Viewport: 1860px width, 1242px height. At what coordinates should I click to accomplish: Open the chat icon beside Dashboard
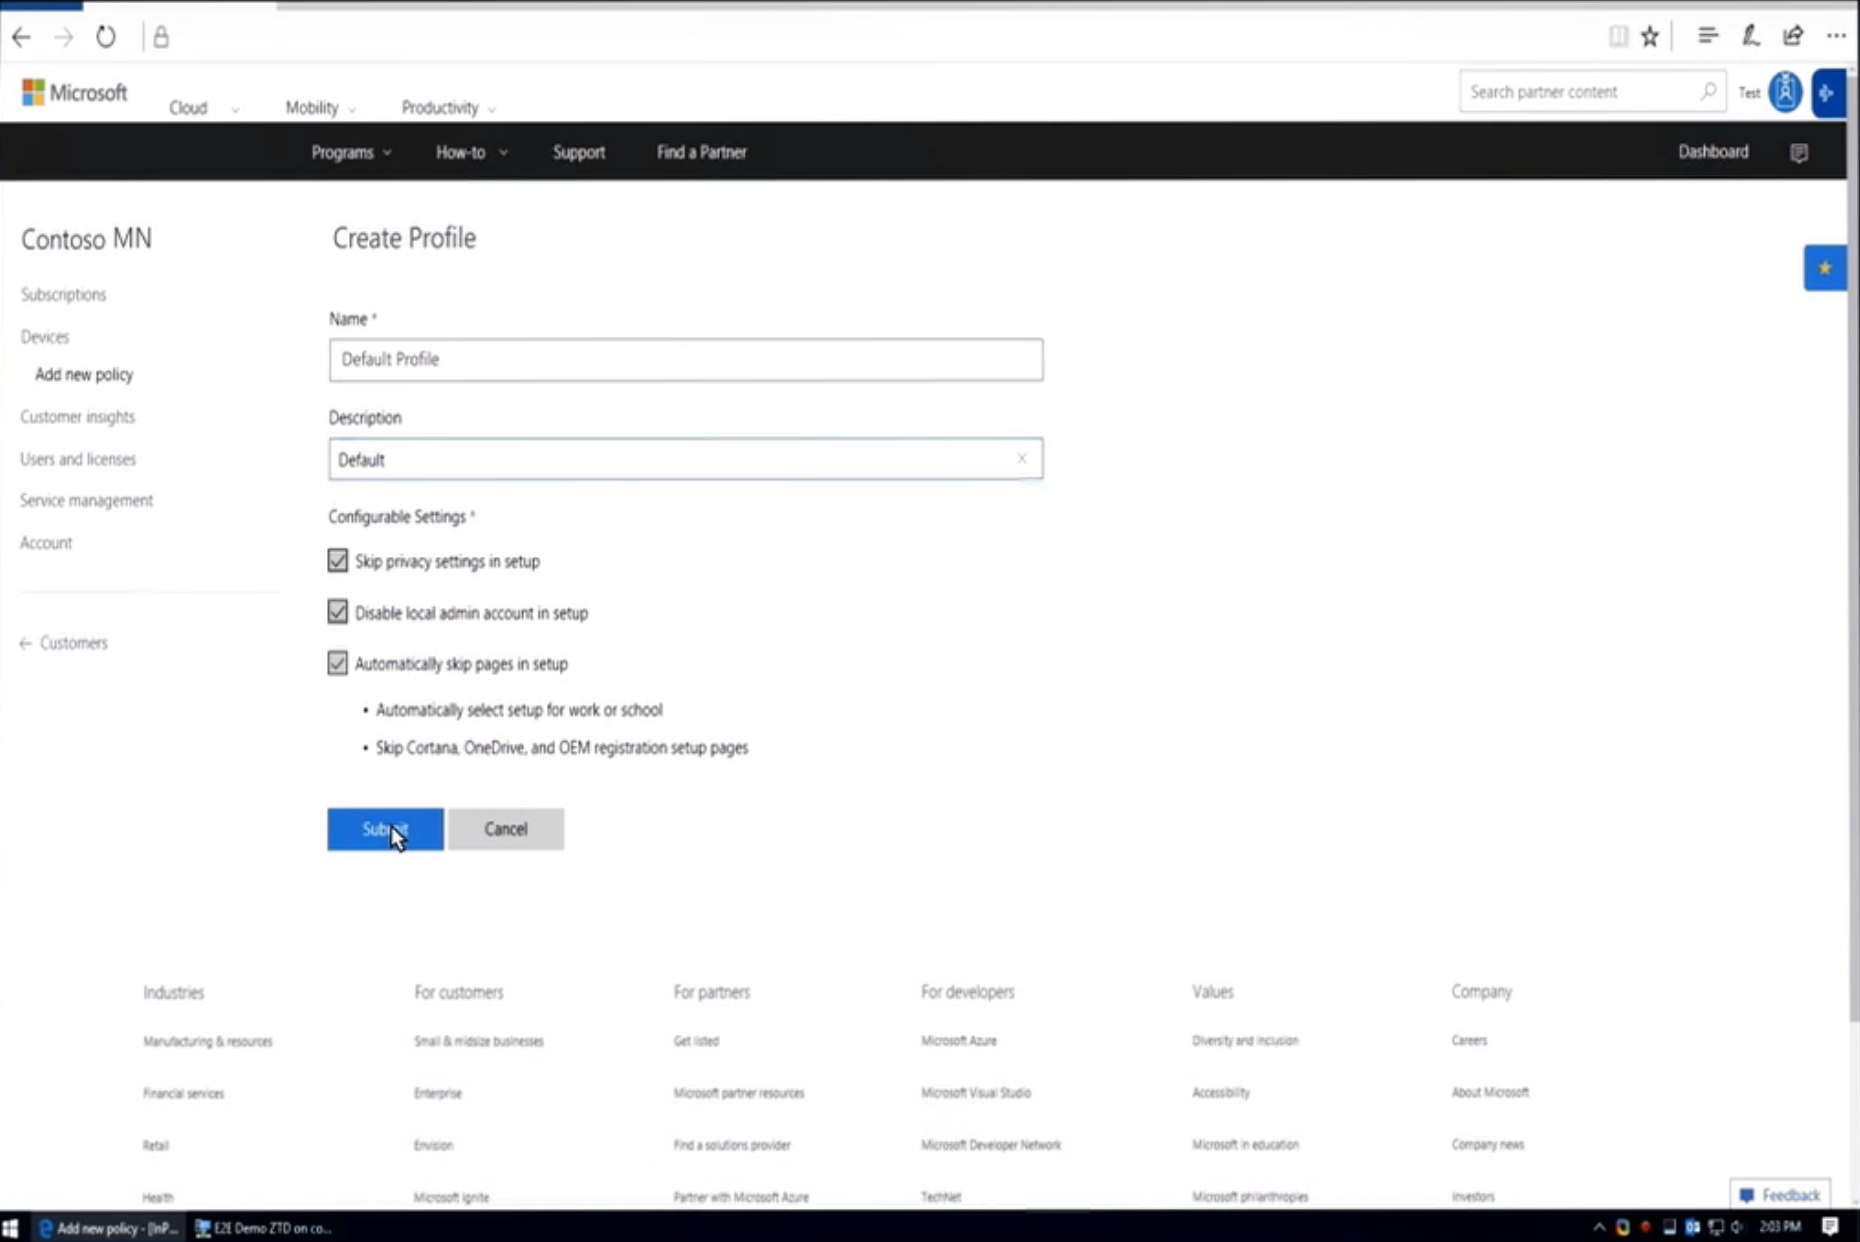[1799, 152]
